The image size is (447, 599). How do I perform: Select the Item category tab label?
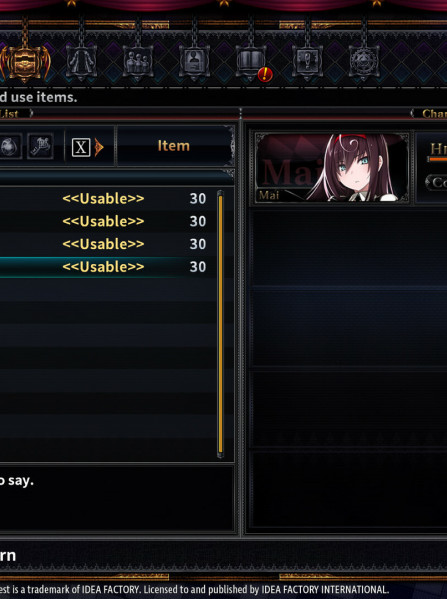pyautogui.click(x=174, y=146)
